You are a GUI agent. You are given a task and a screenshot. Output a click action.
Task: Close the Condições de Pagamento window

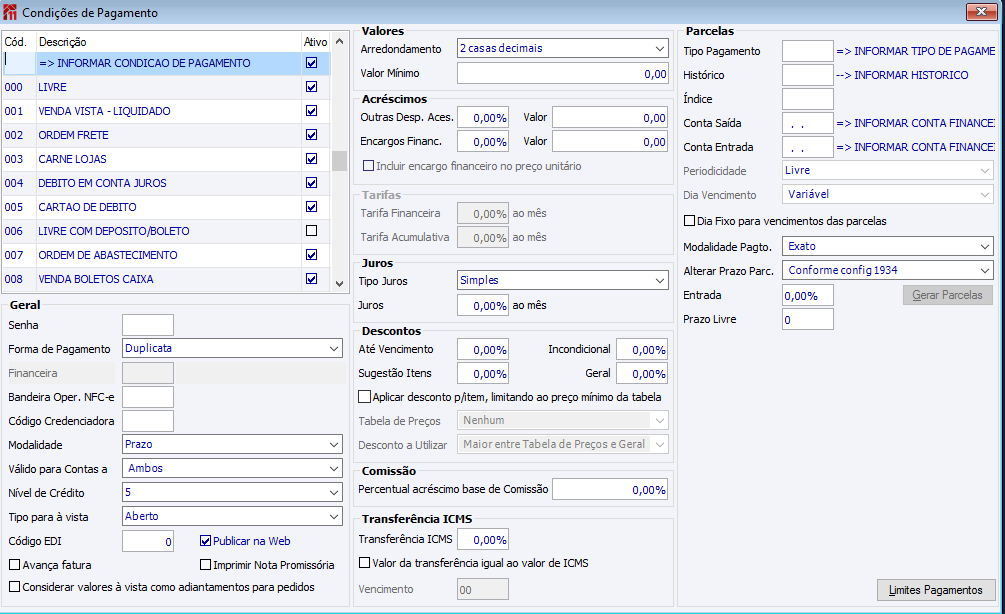979,13
